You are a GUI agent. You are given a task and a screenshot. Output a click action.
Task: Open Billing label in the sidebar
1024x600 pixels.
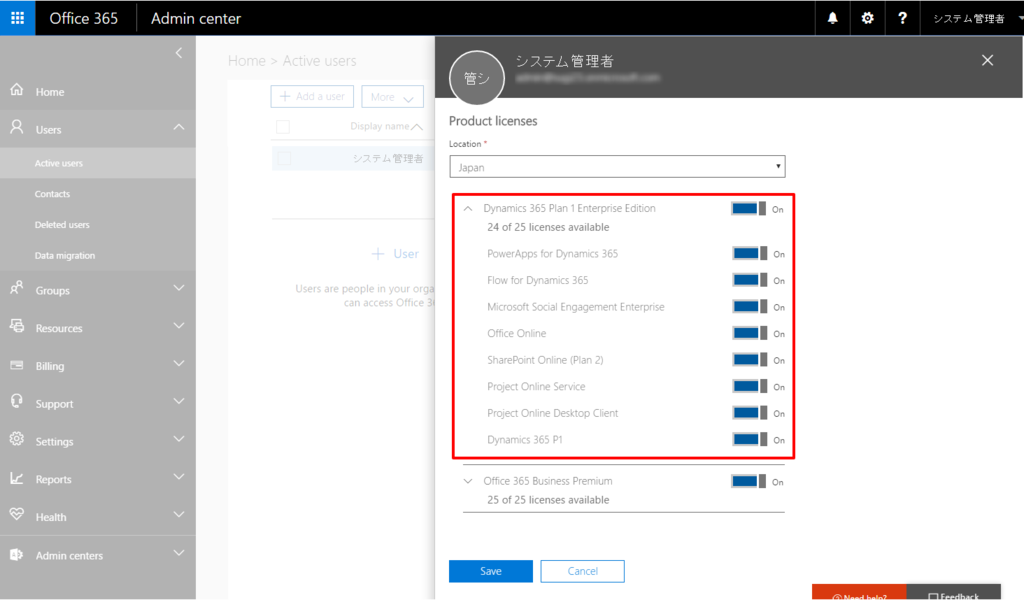point(50,366)
